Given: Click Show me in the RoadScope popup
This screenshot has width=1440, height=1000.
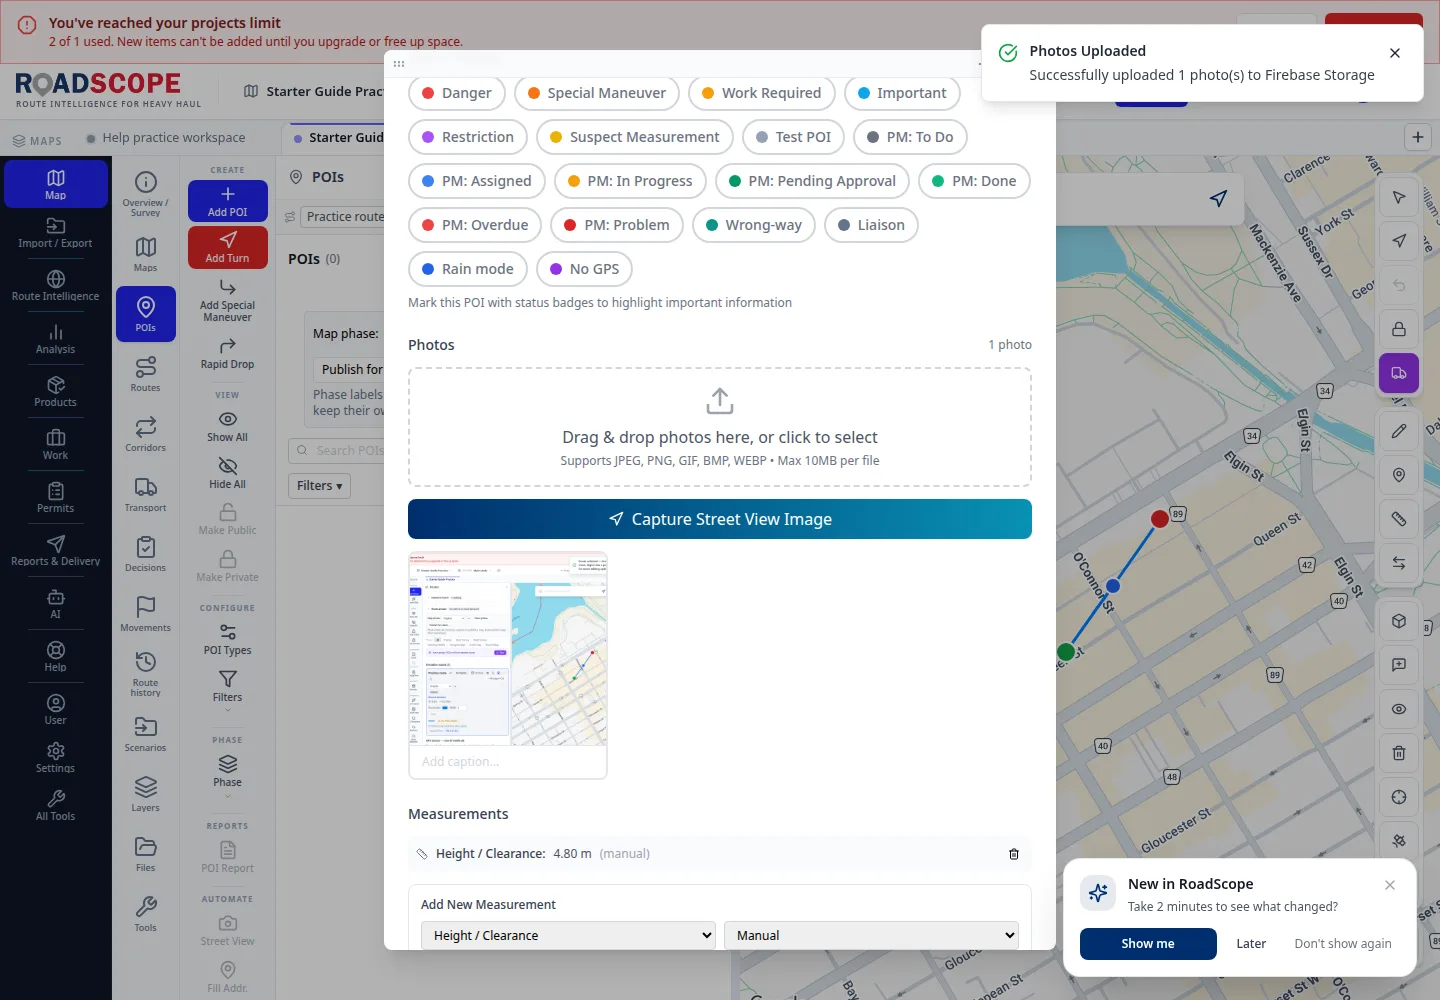Looking at the screenshot, I should (1148, 944).
